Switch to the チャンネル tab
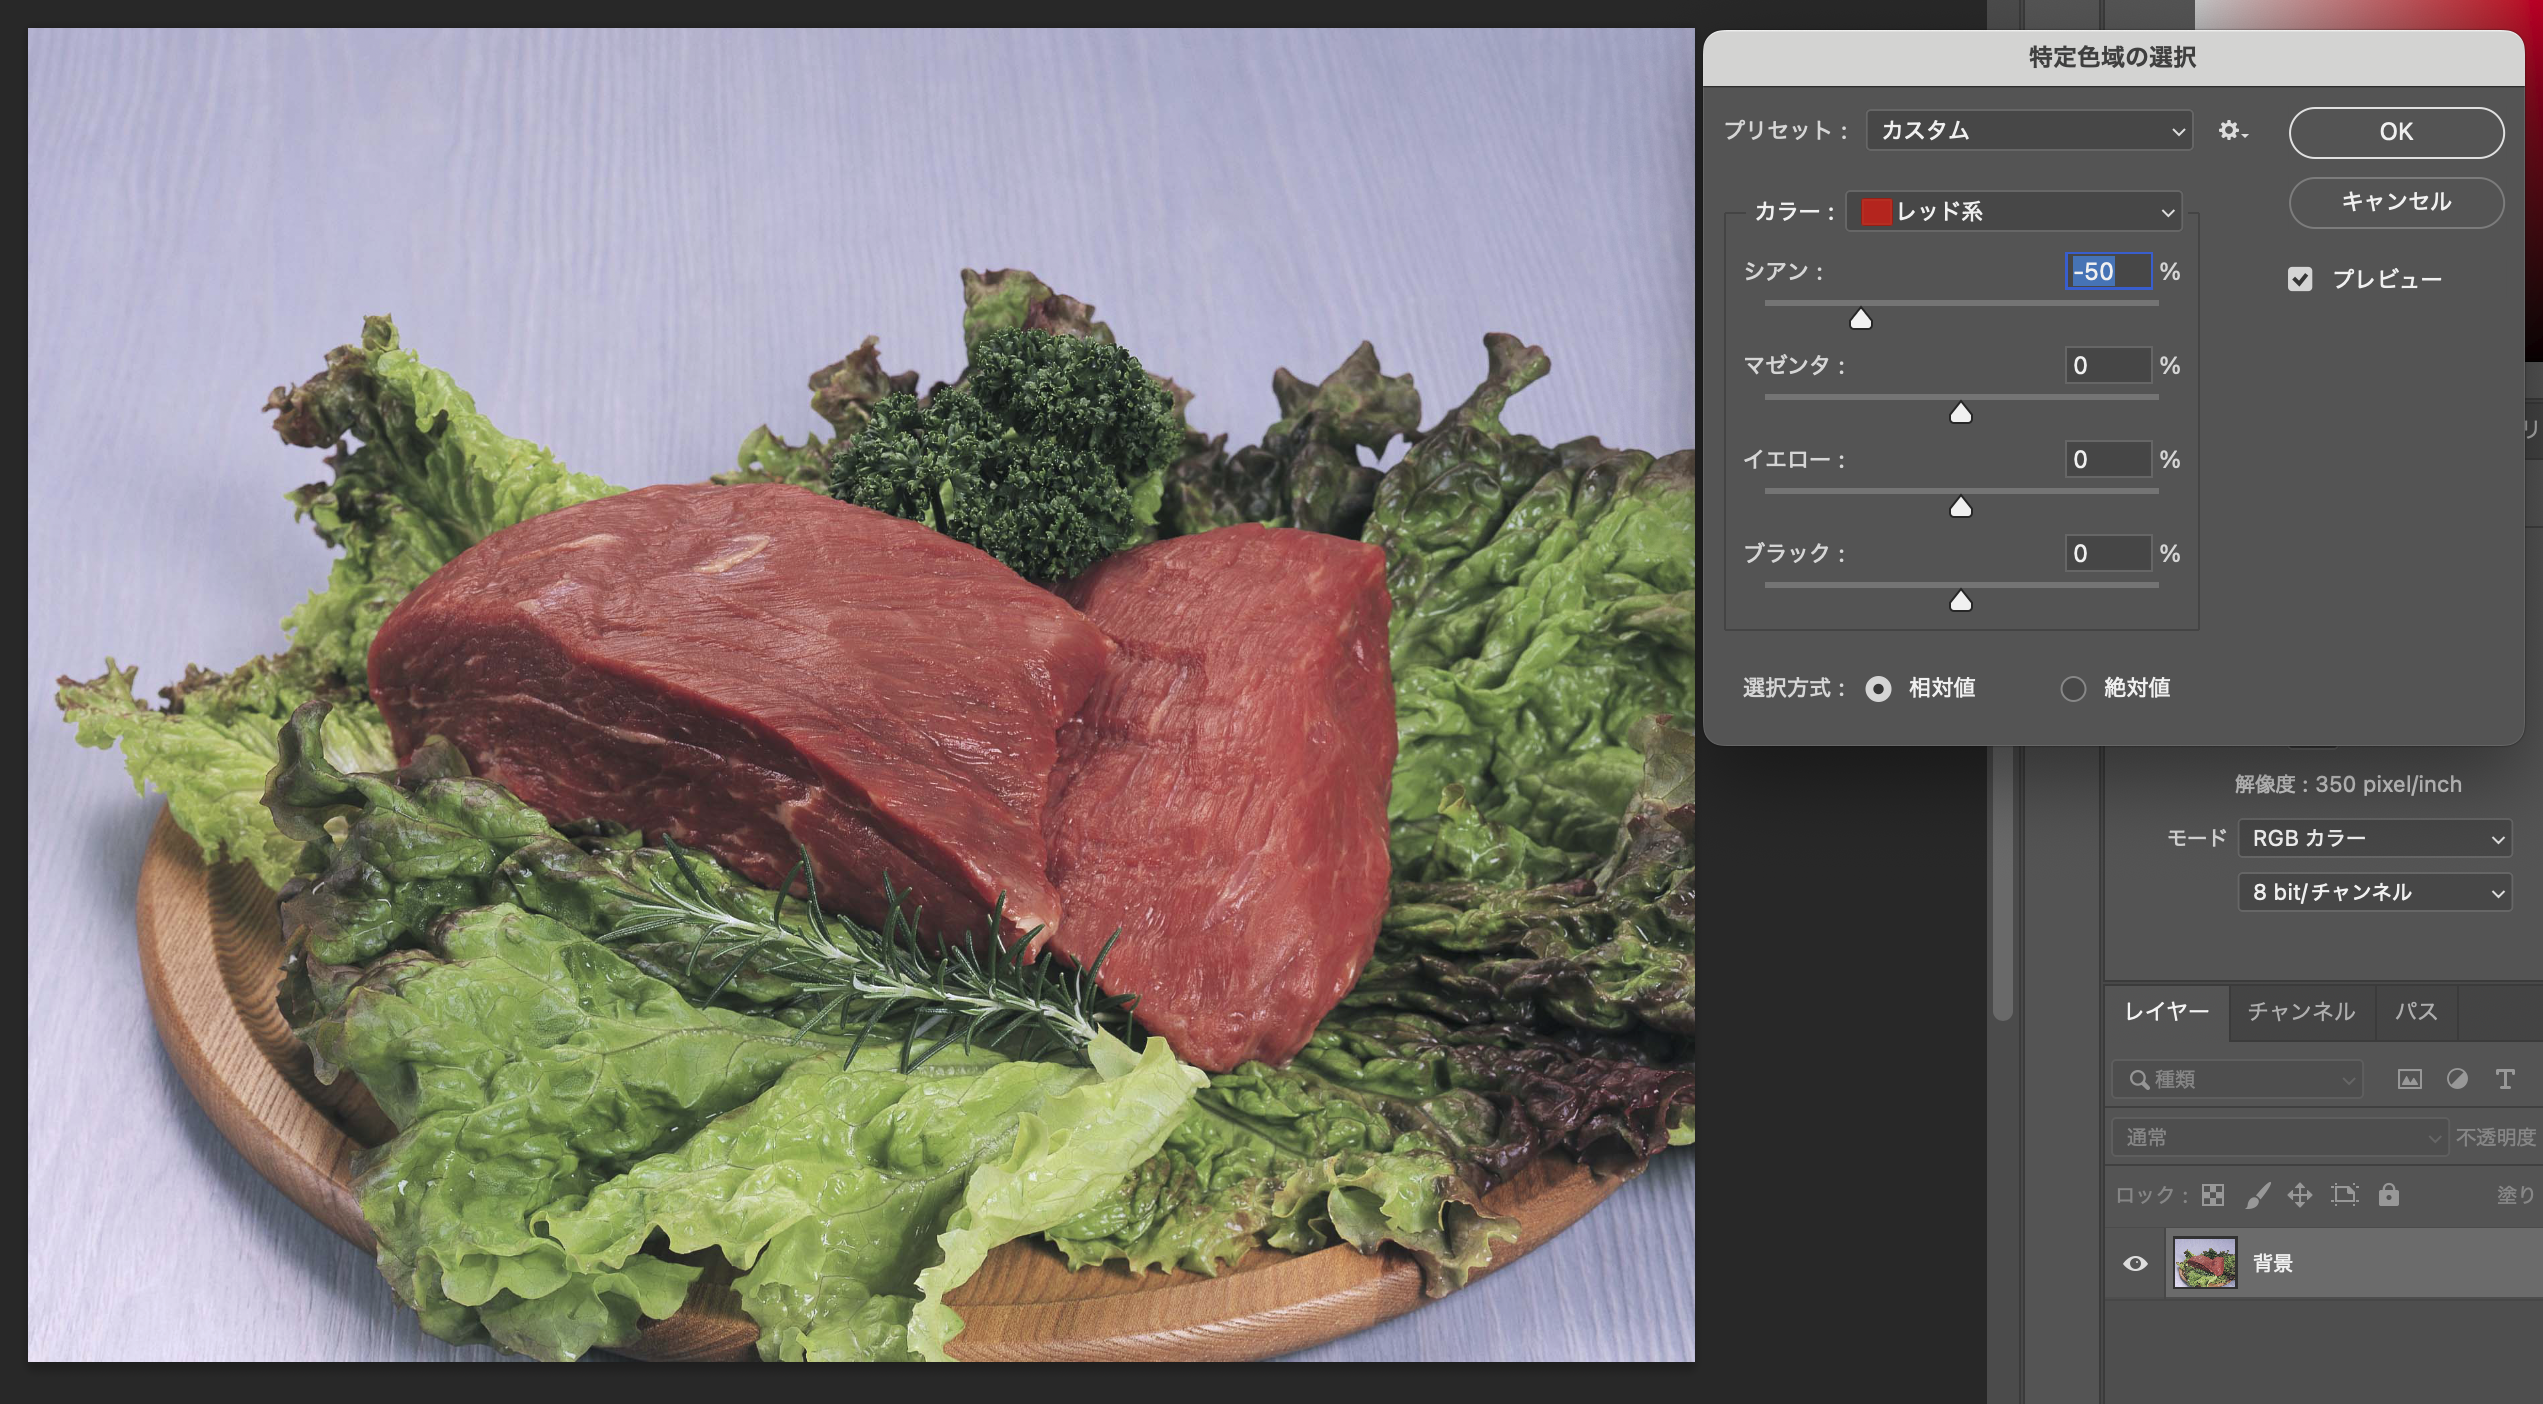Viewport: 2543px width, 1404px height. coord(2301,1012)
